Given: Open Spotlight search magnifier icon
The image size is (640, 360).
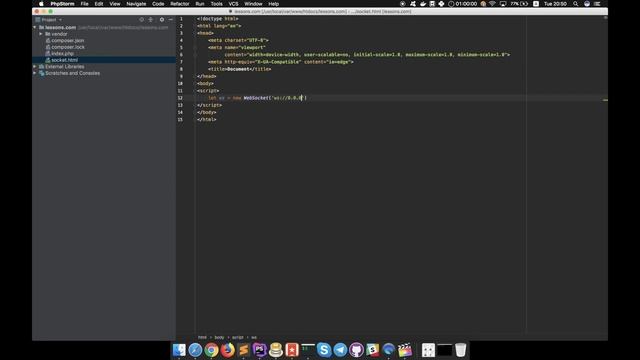Looking at the screenshot, I should (576, 4).
